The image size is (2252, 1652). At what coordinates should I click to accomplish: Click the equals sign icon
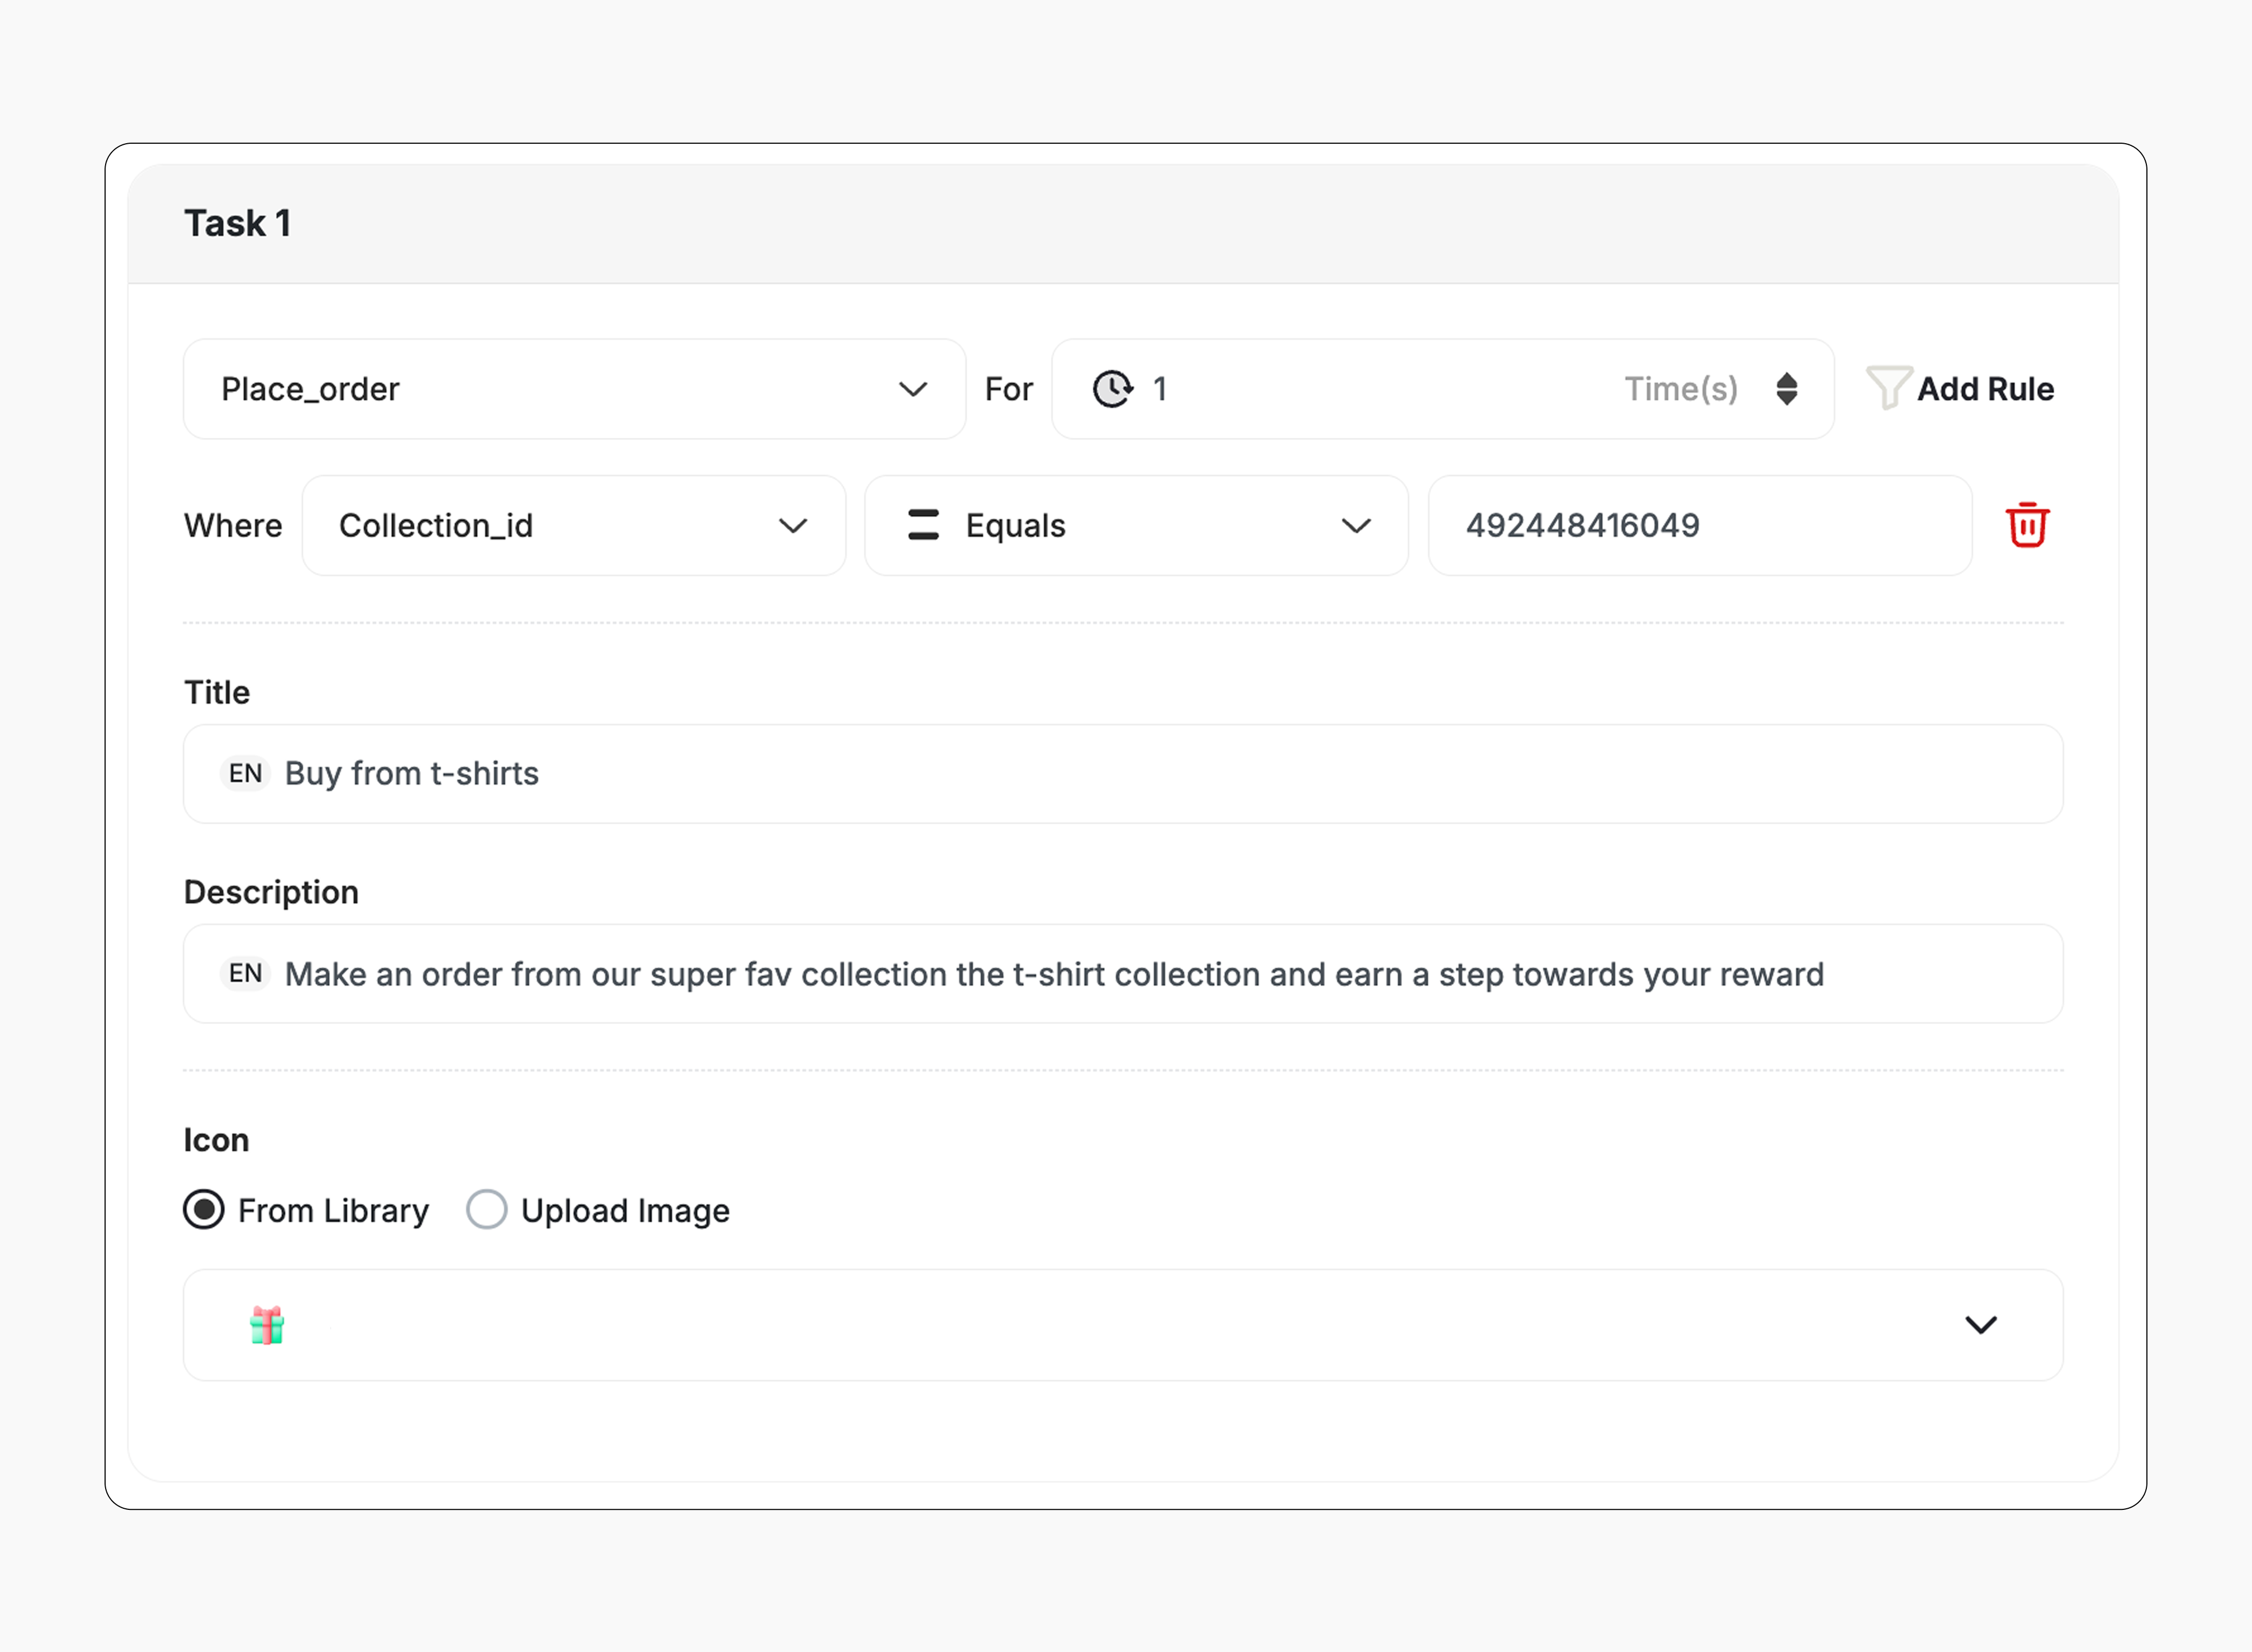pos(923,525)
